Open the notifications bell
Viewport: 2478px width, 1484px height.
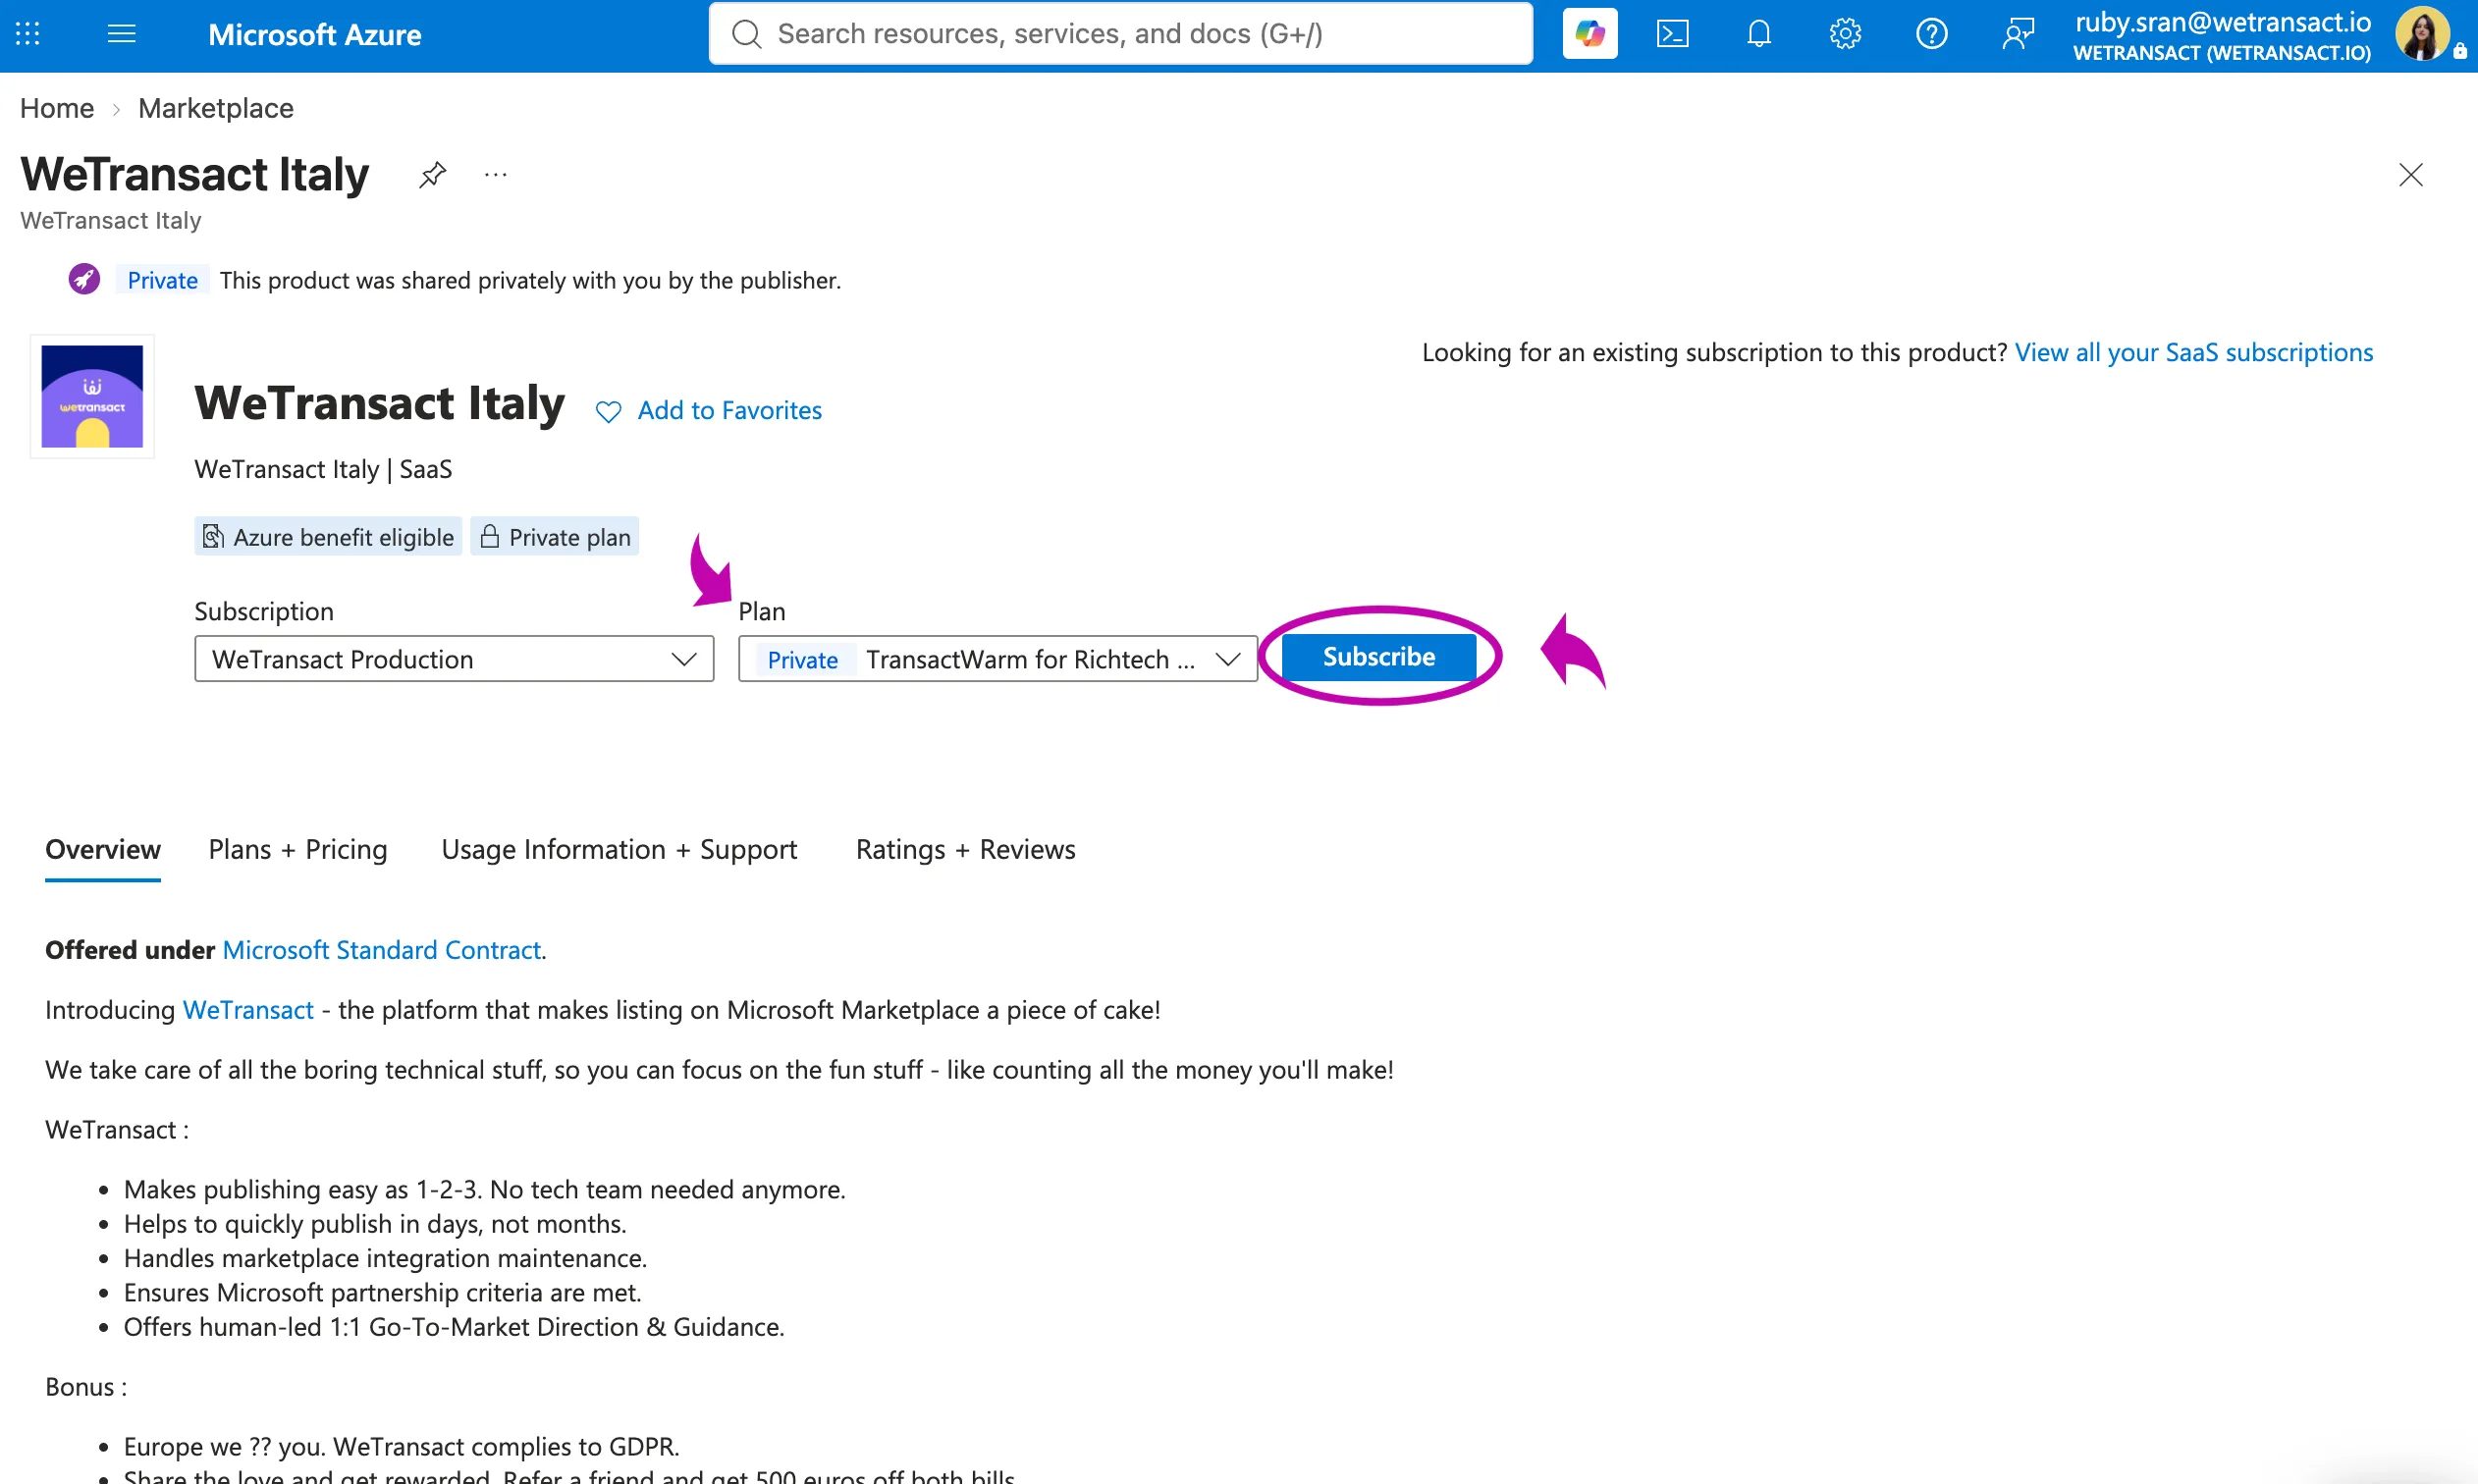pyautogui.click(x=1758, y=34)
